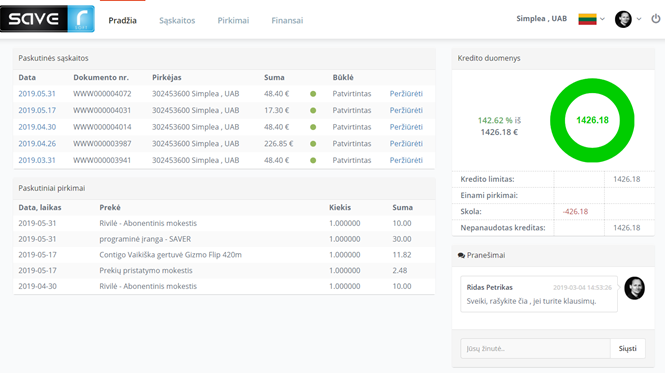Click the programinė įranga - SAVER purchase row
Viewport: 665px width, 373px height.
(224, 239)
